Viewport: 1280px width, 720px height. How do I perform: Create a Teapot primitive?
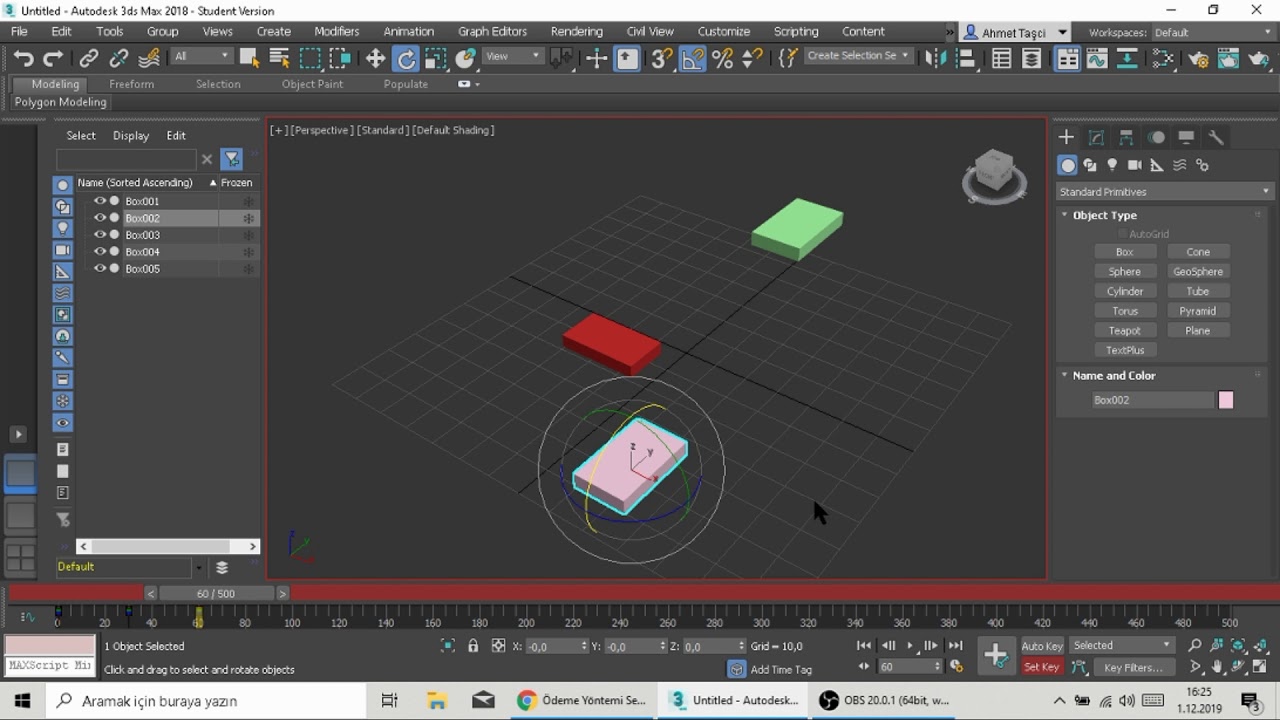[1125, 331]
